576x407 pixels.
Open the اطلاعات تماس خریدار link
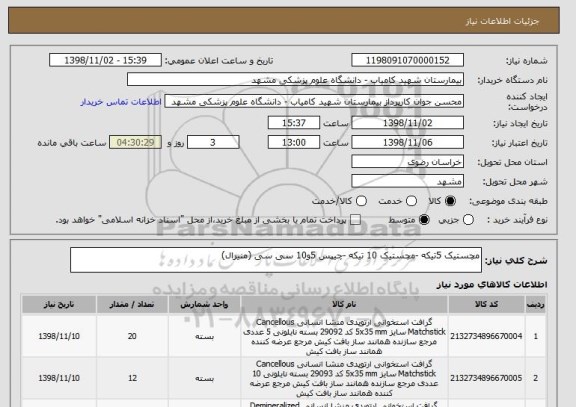pos(121,102)
